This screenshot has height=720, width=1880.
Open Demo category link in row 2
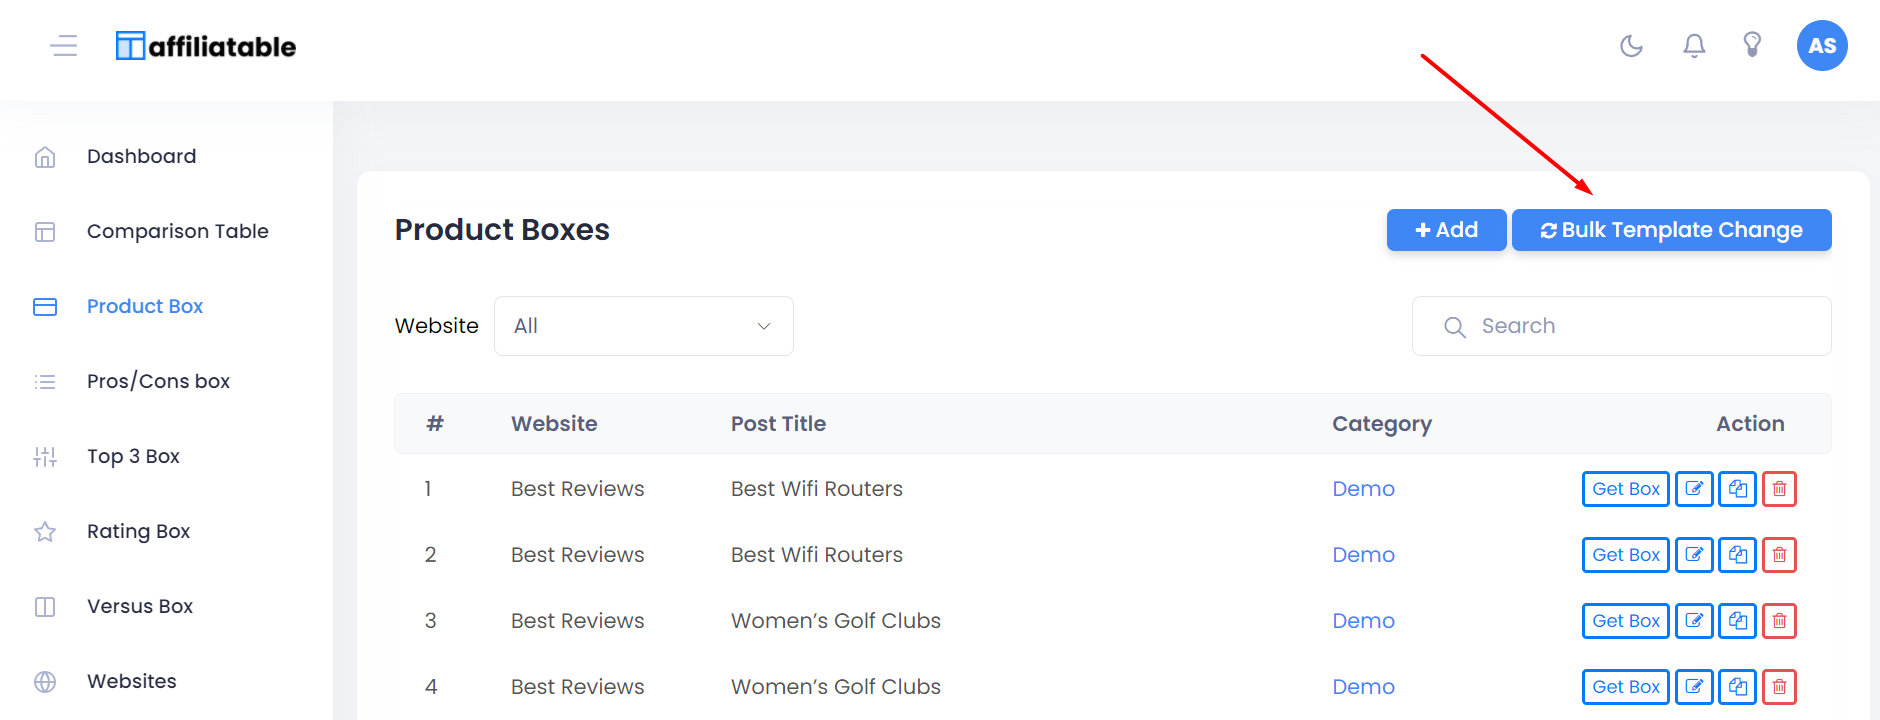click(1363, 555)
